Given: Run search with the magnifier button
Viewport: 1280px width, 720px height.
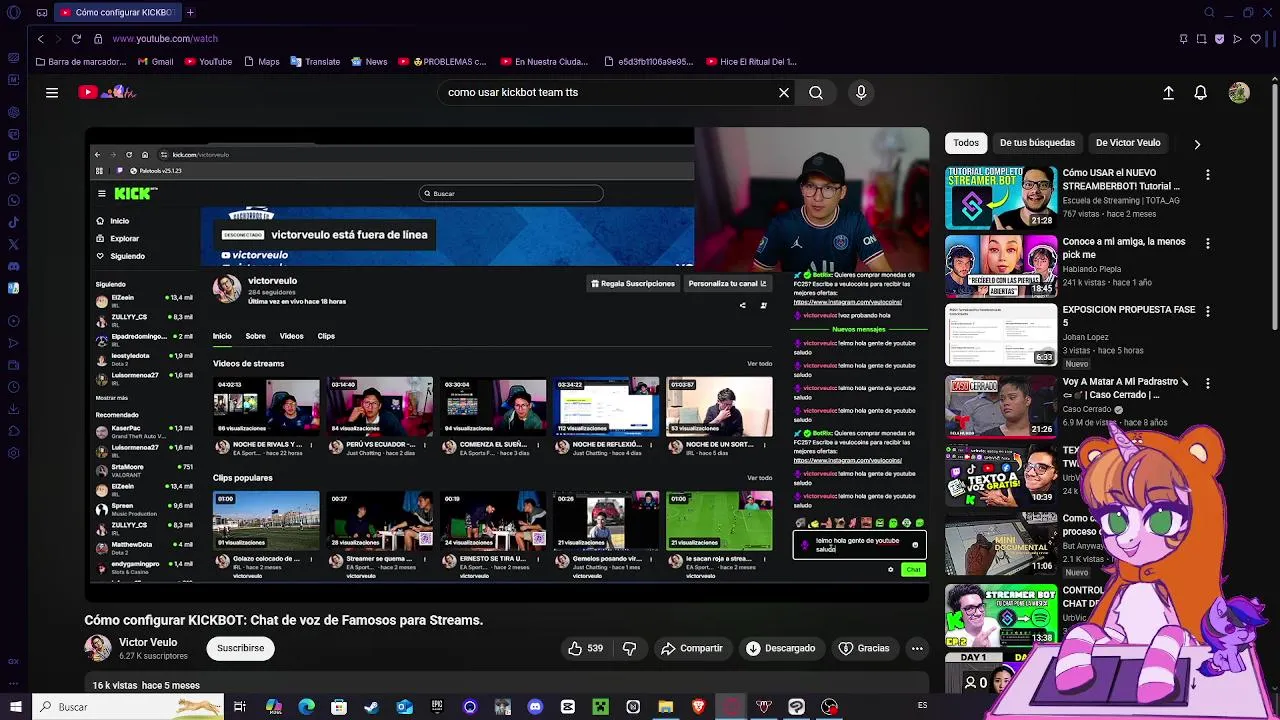Looking at the screenshot, I should tap(816, 93).
